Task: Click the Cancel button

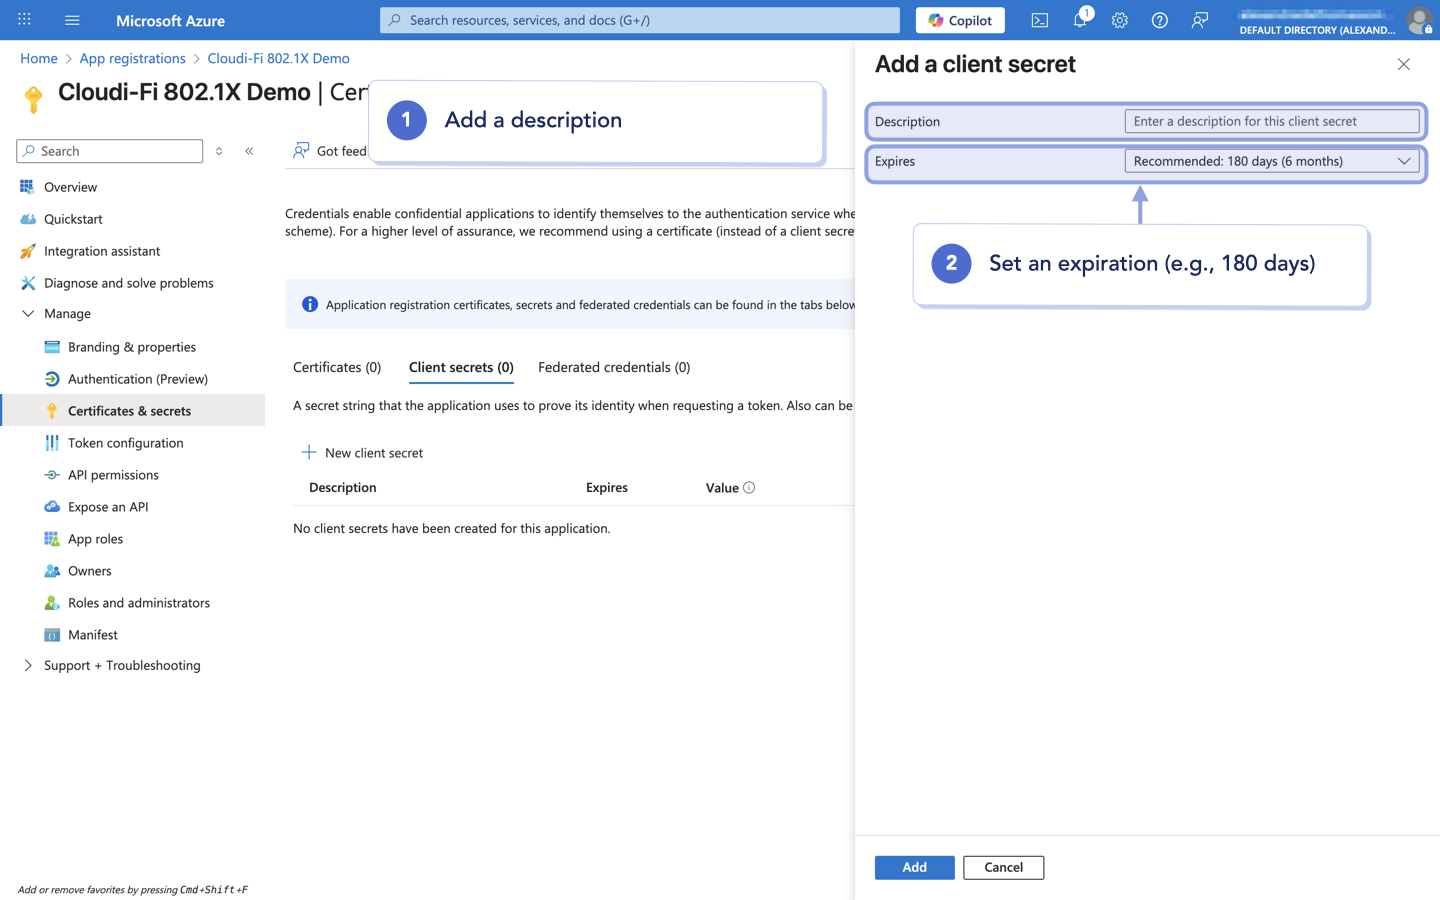Action: [x=1003, y=867]
